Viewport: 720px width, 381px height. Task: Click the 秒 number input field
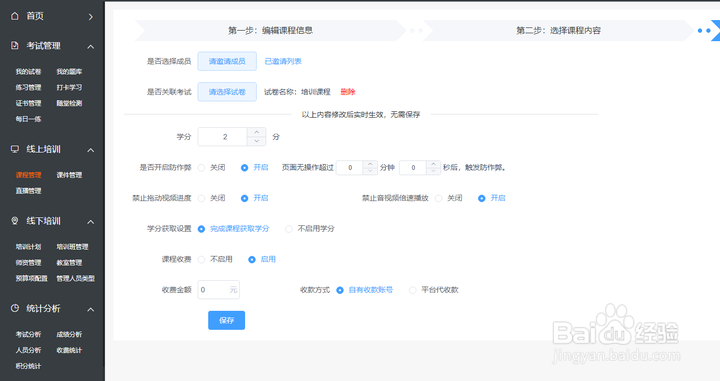413,168
